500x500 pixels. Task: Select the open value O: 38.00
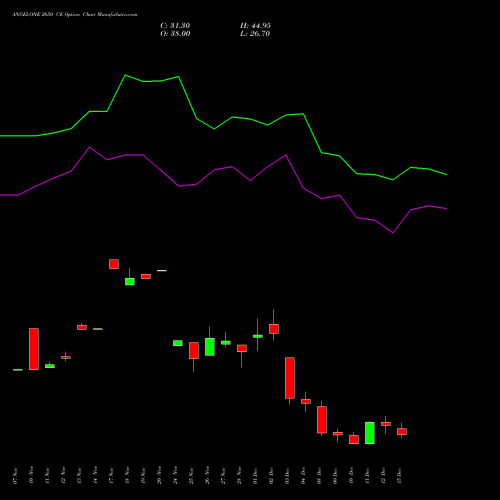tap(175, 34)
